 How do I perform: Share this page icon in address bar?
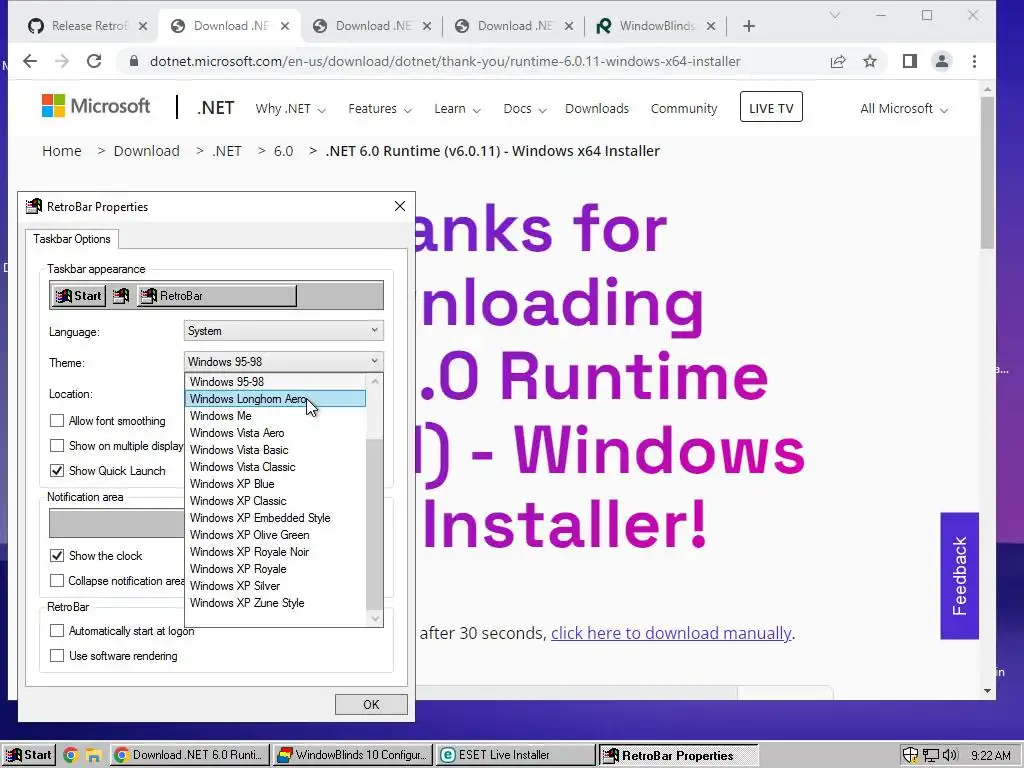(838, 61)
